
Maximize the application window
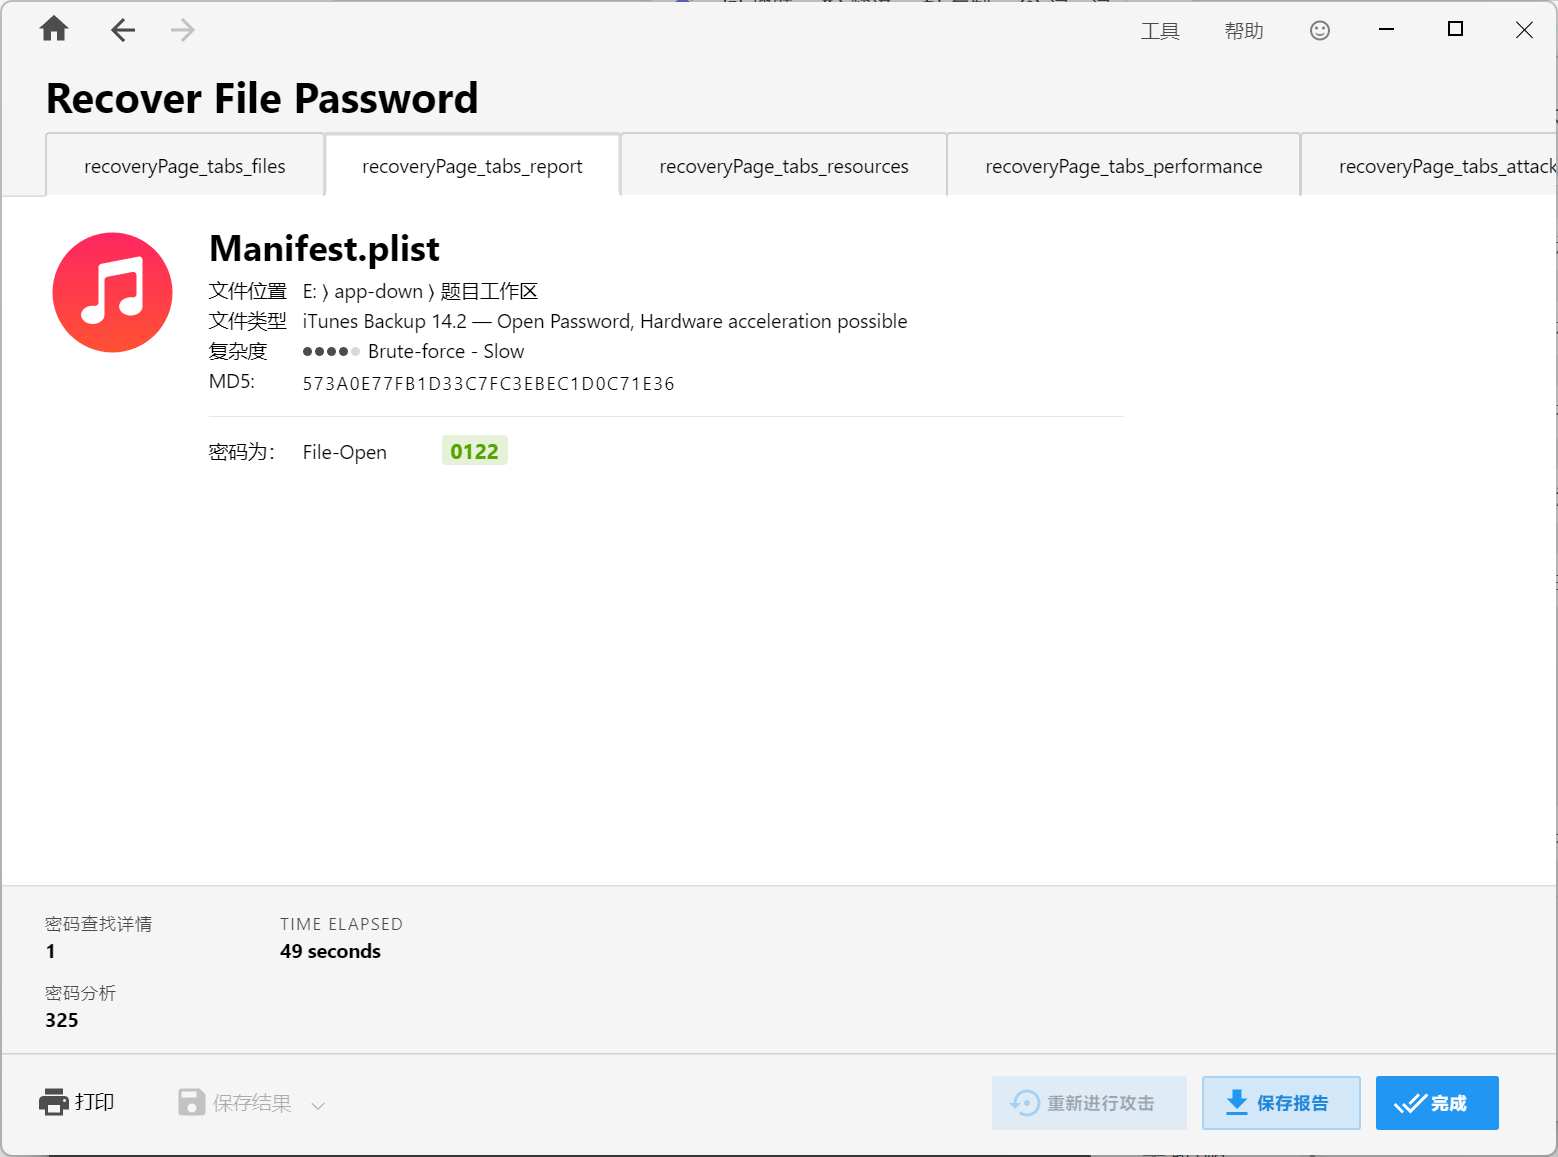(x=1455, y=29)
